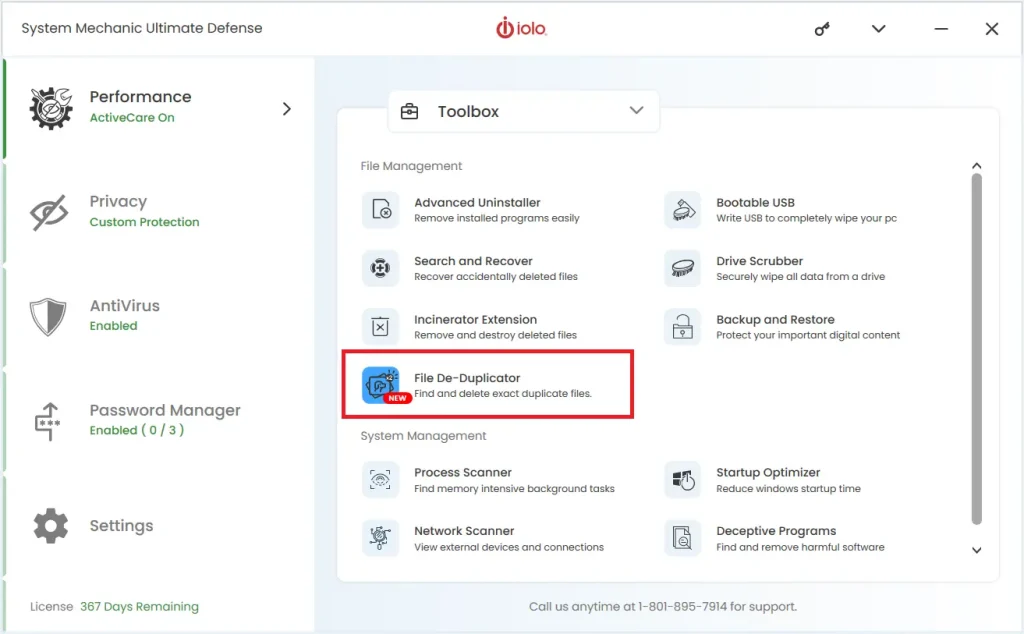Click 'Securely wipe all data from a drive'
1024x634 pixels.
tap(800, 277)
